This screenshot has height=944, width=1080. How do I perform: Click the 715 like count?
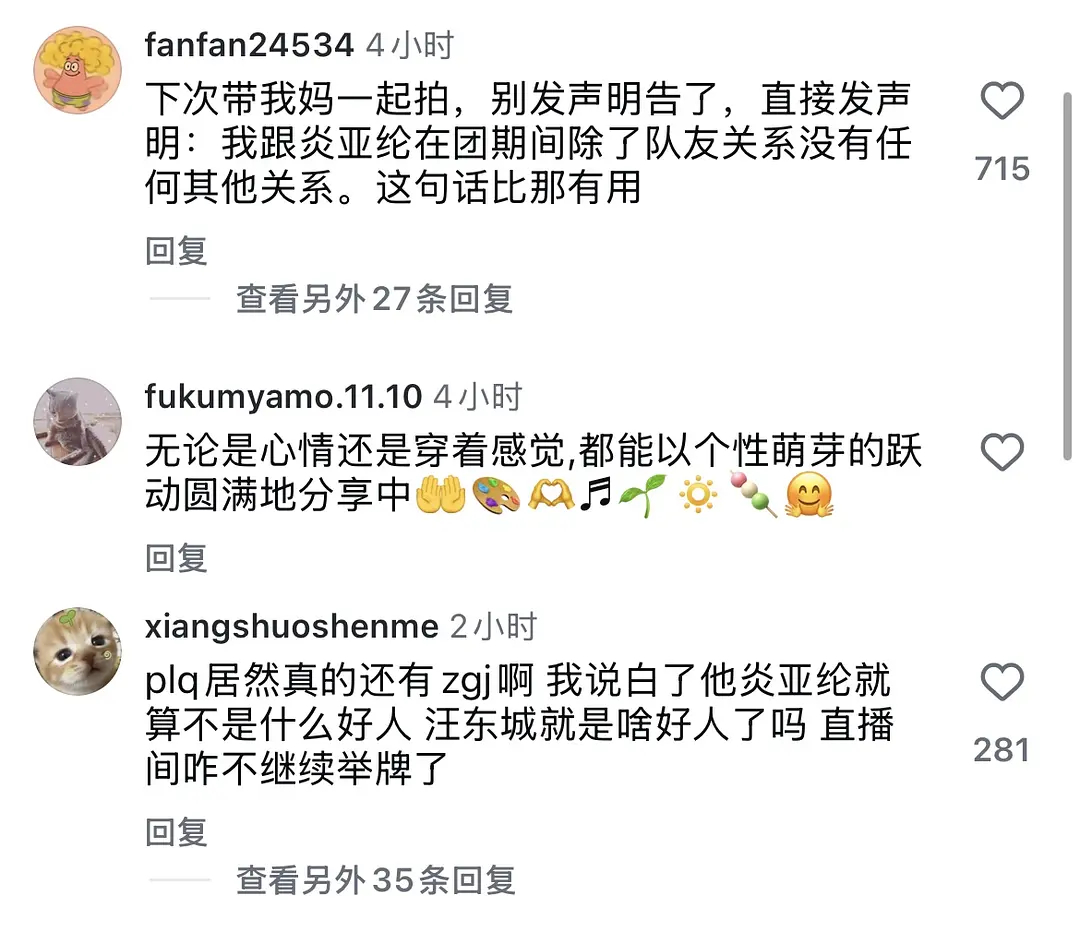click(1002, 169)
